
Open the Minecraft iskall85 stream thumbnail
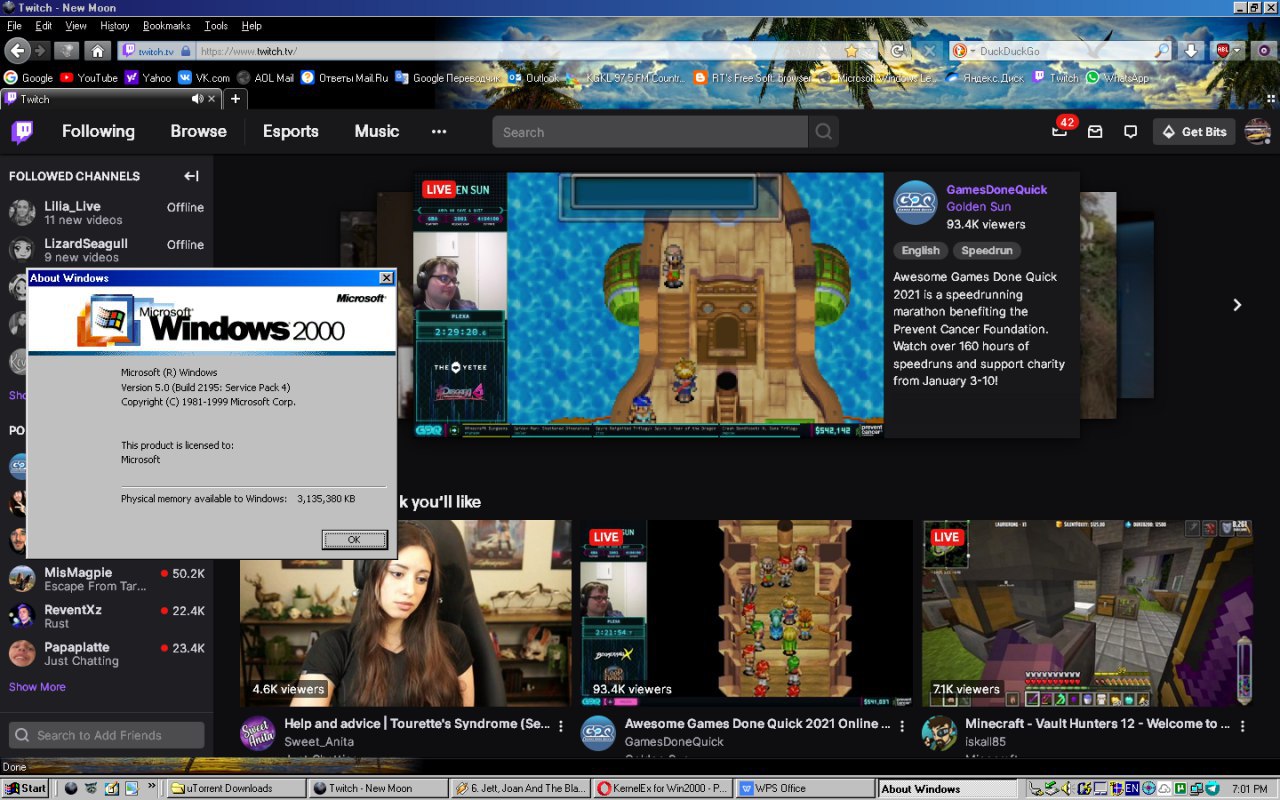pyautogui.click(x=1087, y=613)
